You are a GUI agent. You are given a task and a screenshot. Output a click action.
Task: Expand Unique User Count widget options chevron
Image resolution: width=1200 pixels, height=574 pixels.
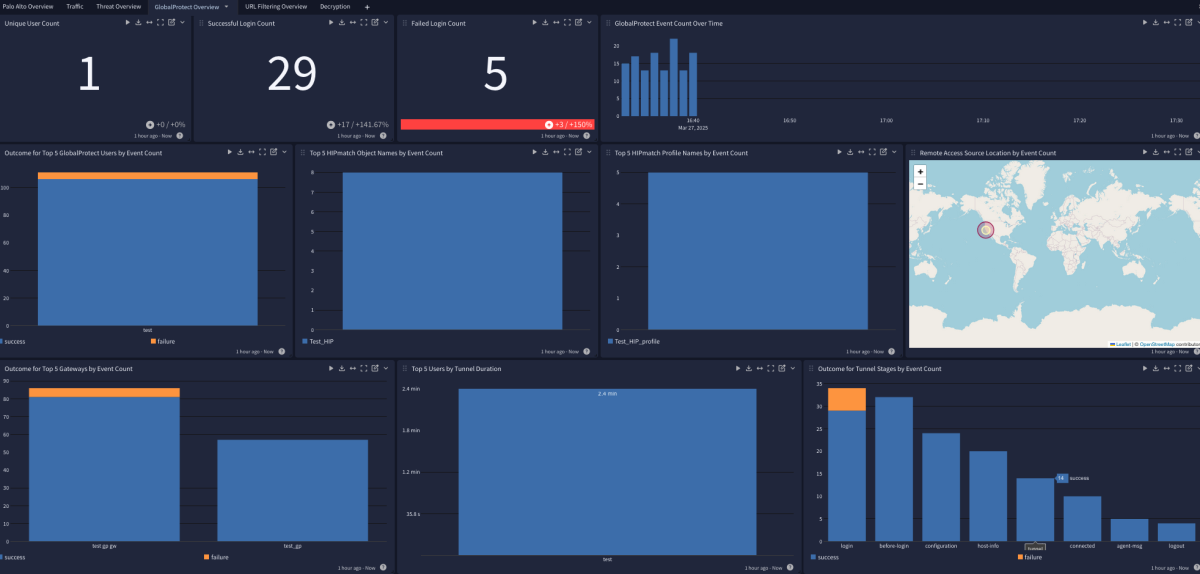[182, 22]
